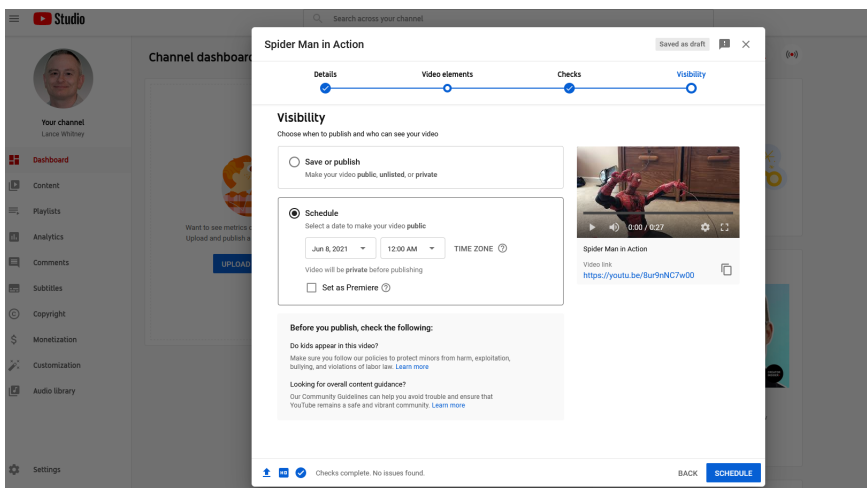Click the TIME ZONE label
Image resolution: width=867 pixels, height=488 pixels.
[x=473, y=249]
